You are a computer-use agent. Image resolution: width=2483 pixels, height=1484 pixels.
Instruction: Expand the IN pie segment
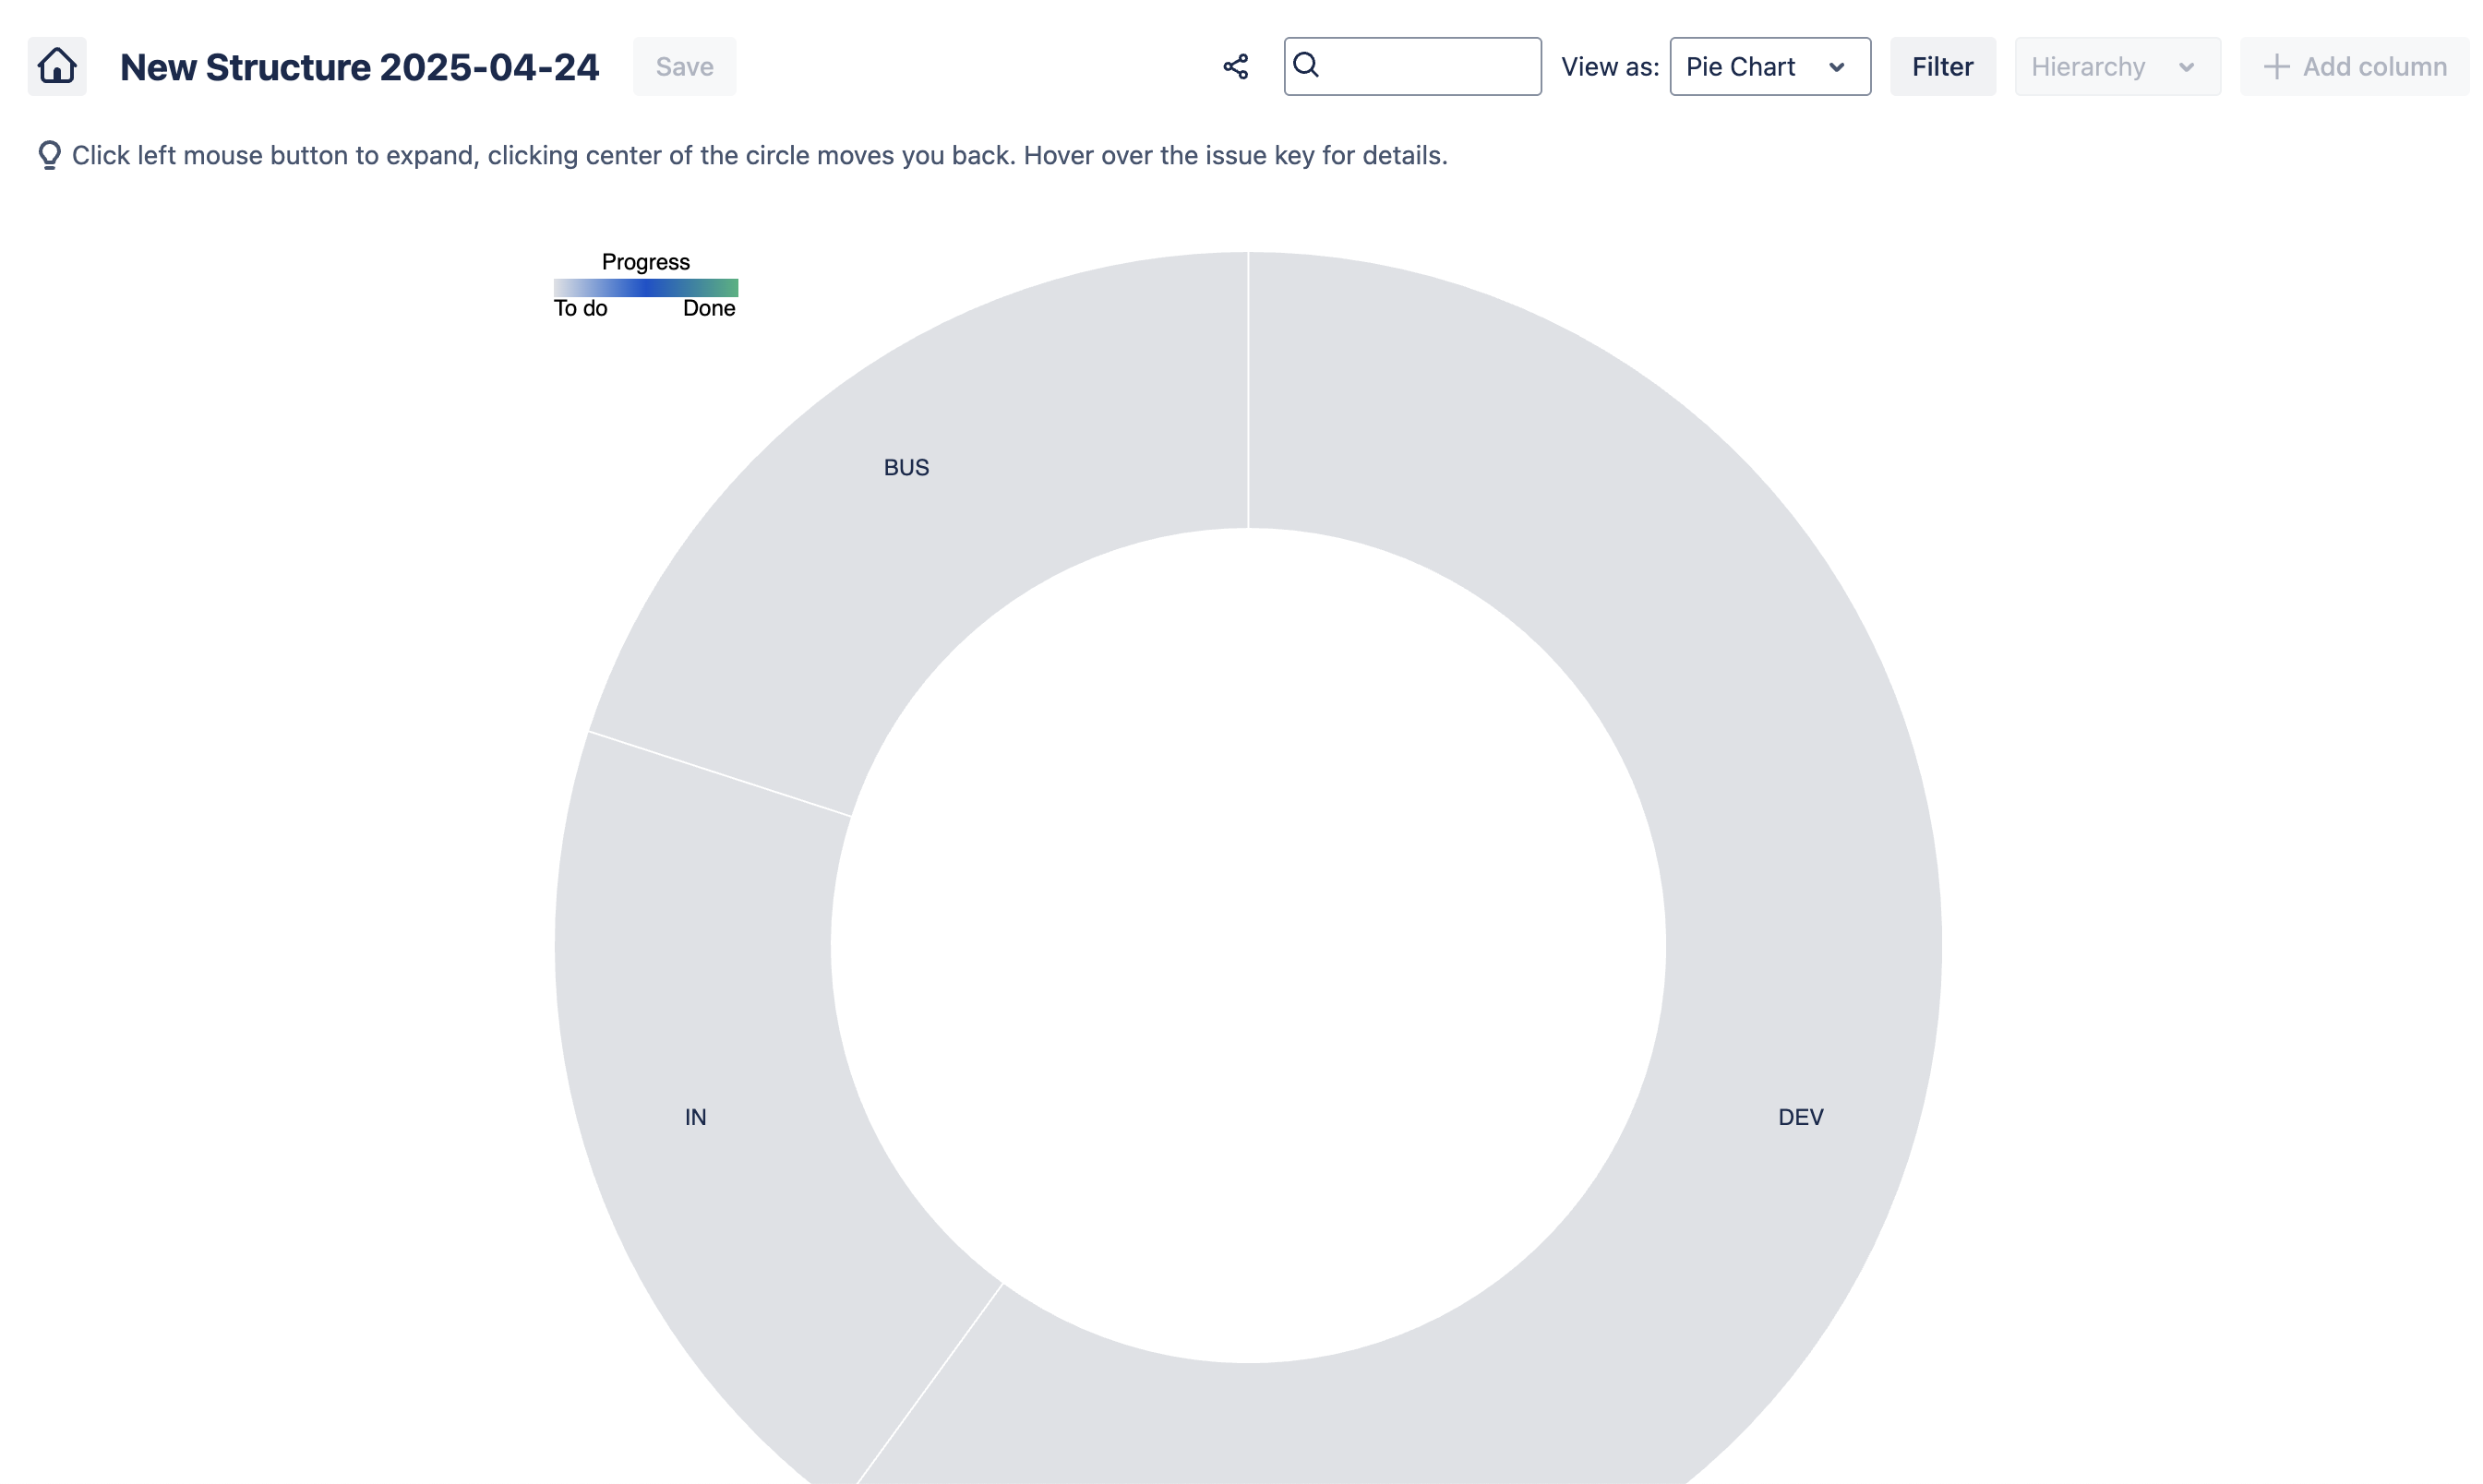tap(695, 1117)
